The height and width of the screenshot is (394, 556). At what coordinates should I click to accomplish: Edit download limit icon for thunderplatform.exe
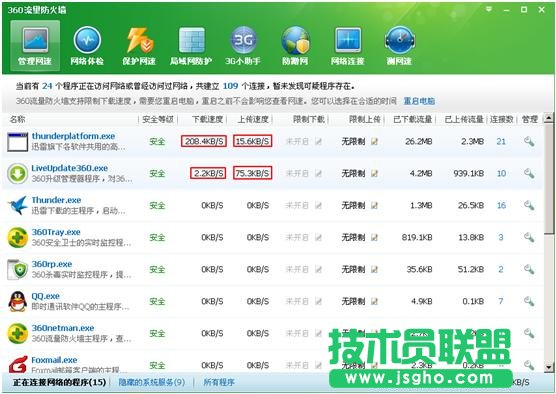coord(318,141)
